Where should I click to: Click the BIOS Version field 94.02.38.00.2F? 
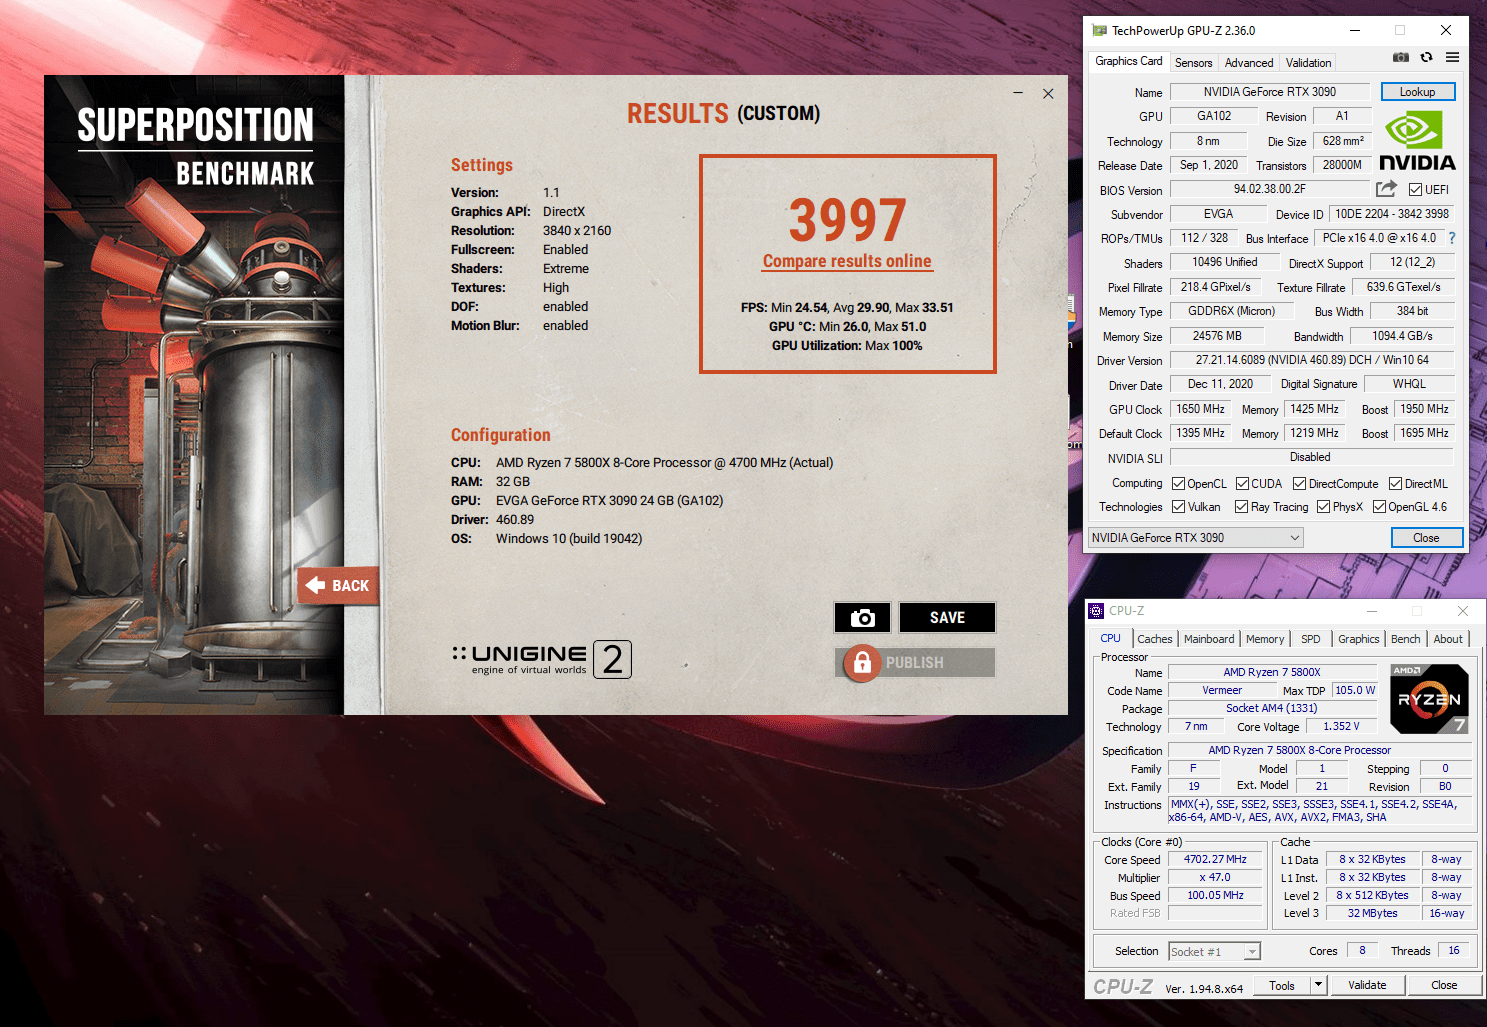pyautogui.click(x=1270, y=189)
